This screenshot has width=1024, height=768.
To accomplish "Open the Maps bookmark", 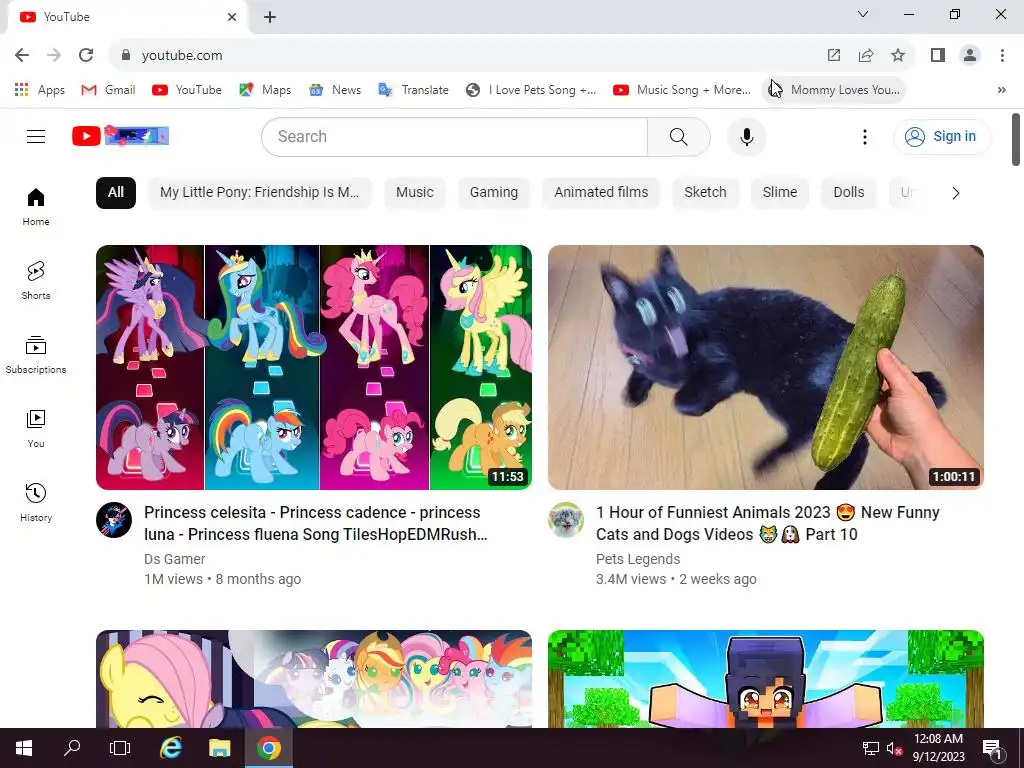I will (265, 89).
